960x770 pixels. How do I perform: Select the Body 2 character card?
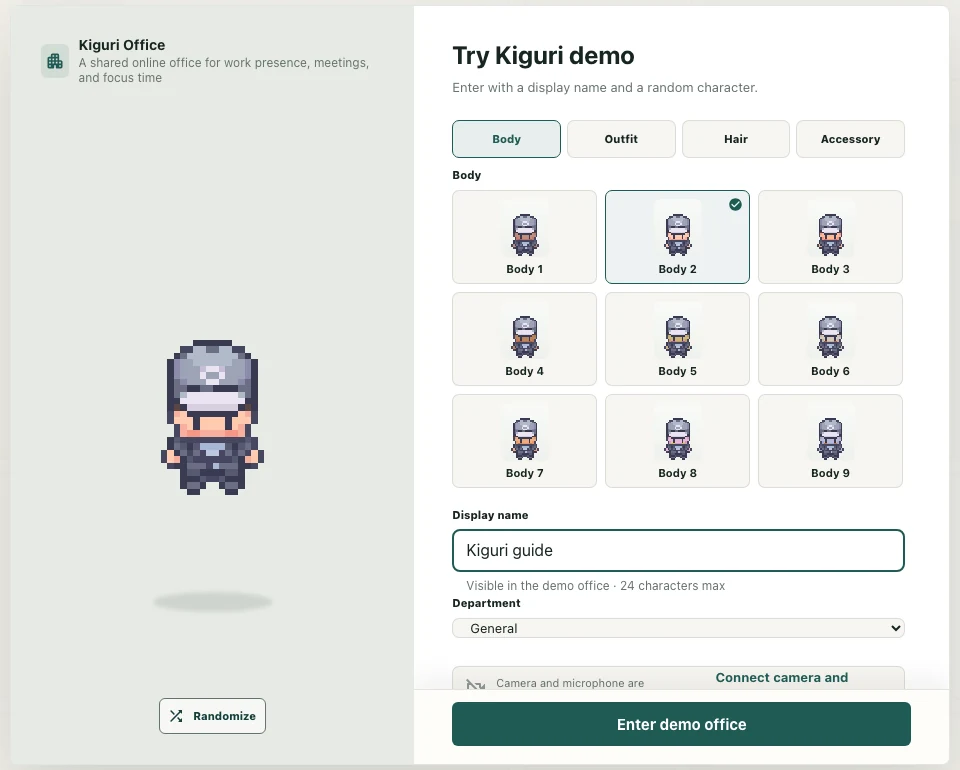(677, 237)
